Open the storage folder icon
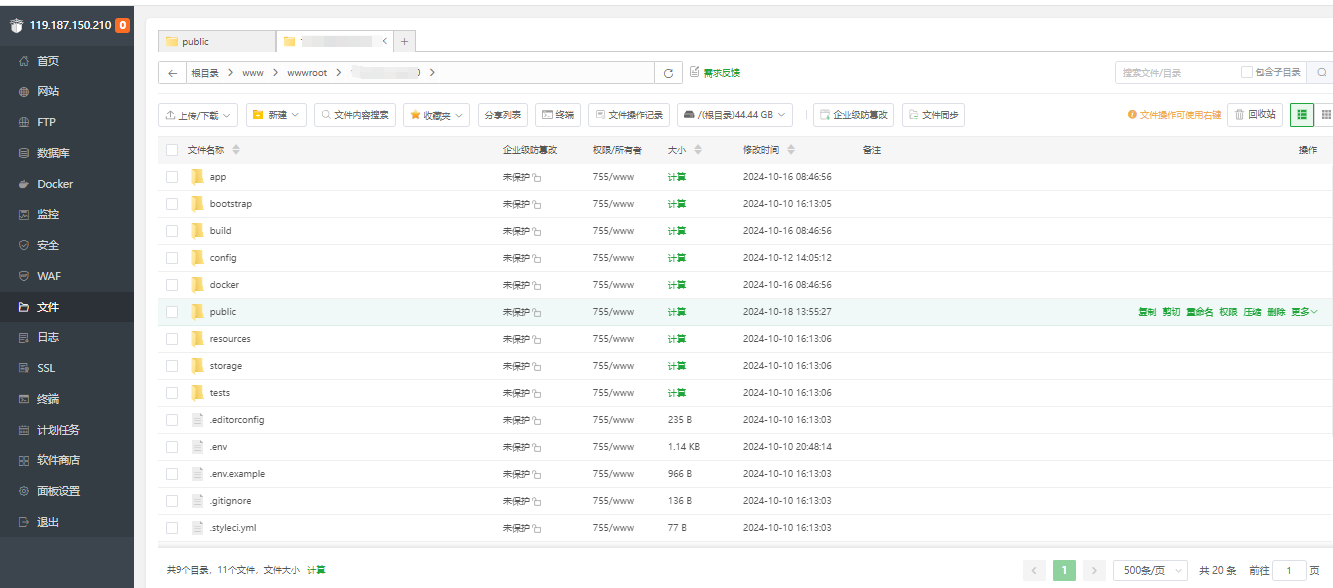 click(x=197, y=365)
